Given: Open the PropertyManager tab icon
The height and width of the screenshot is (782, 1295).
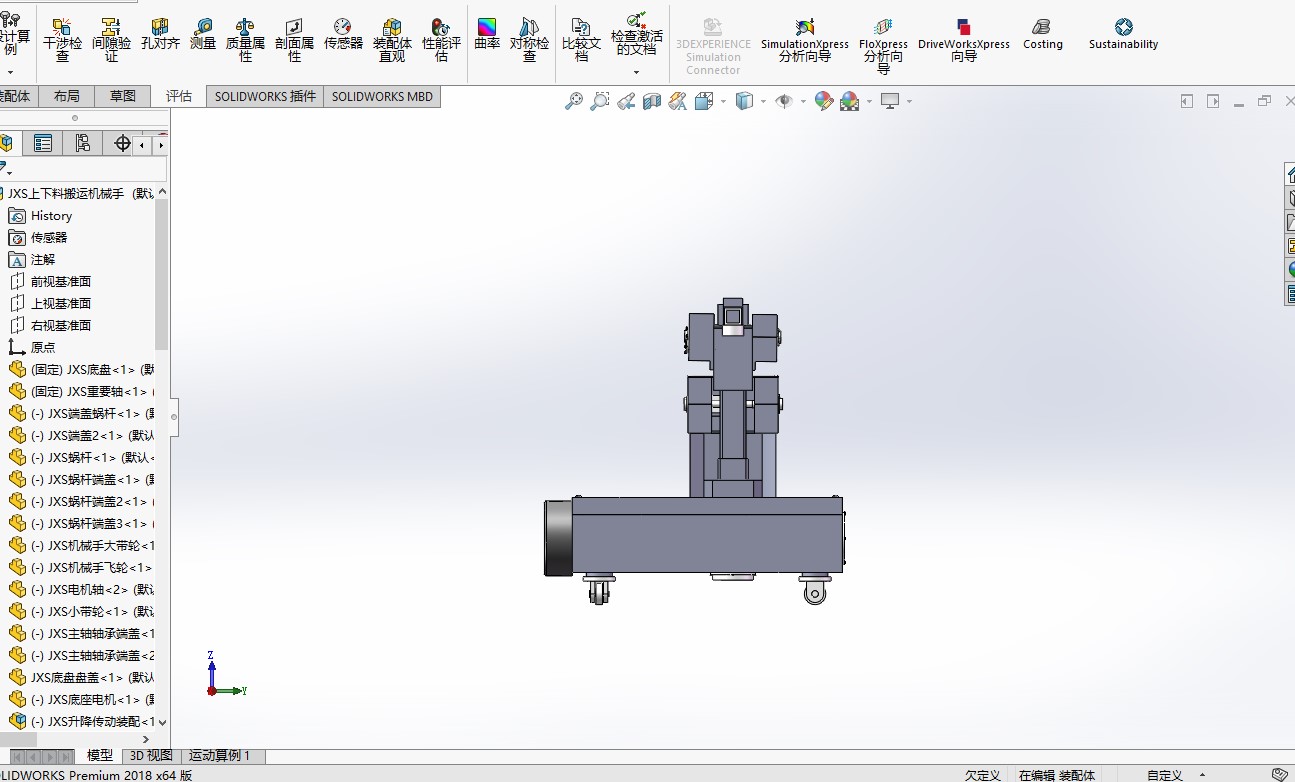Looking at the screenshot, I should (x=43, y=144).
